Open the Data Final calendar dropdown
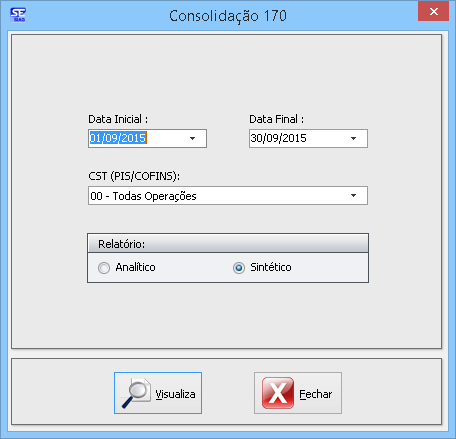 tap(353, 138)
